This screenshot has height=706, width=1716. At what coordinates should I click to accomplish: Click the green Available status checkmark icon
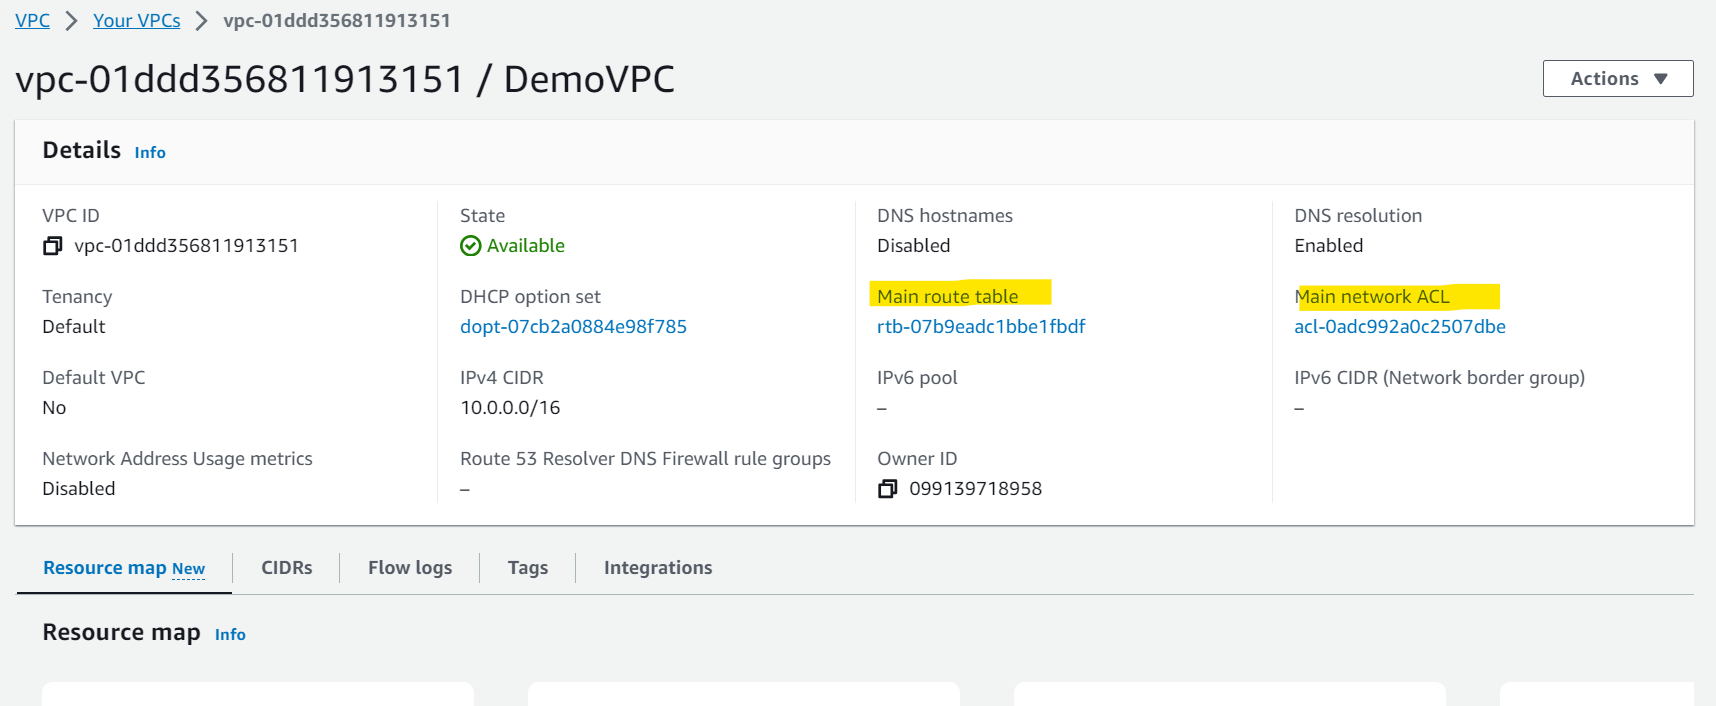[471, 246]
